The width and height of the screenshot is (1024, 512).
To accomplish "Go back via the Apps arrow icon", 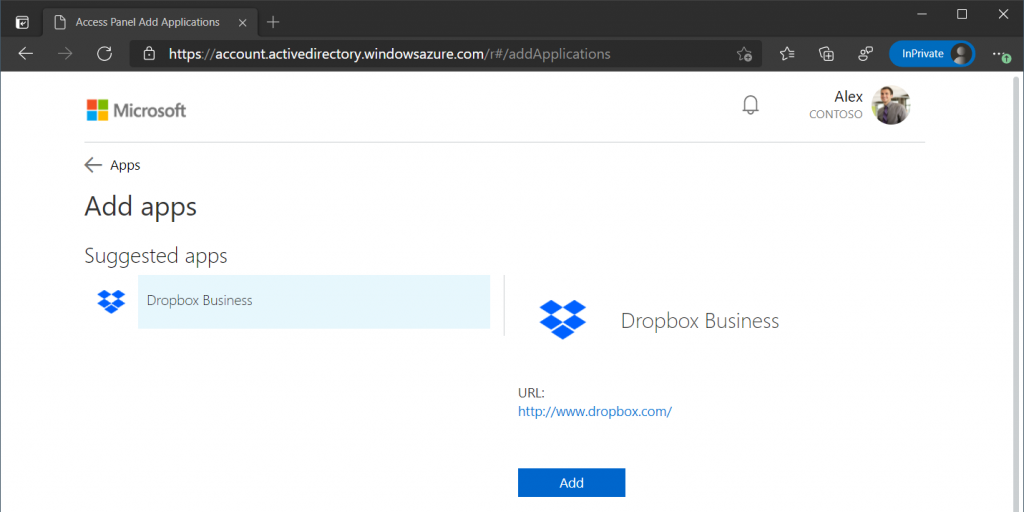I will (93, 165).
